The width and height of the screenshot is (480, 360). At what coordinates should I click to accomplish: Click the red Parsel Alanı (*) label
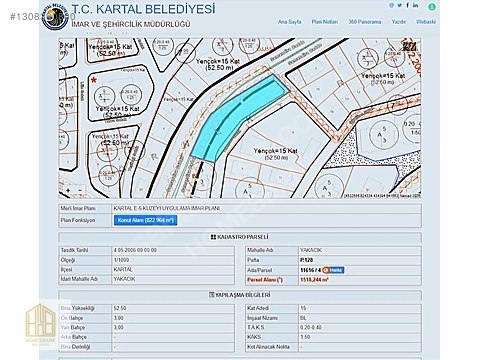click(x=265, y=280)
